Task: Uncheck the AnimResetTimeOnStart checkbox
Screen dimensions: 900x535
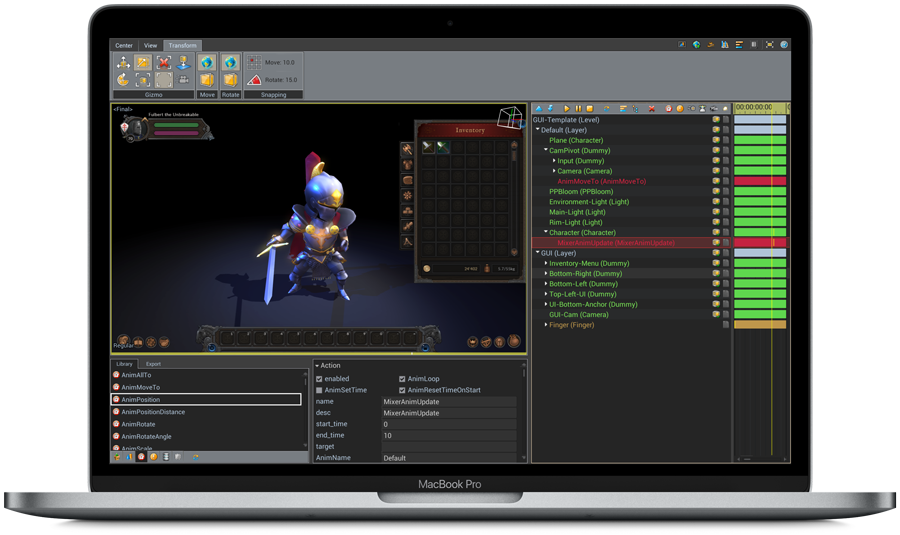Action: pos(402,390)
